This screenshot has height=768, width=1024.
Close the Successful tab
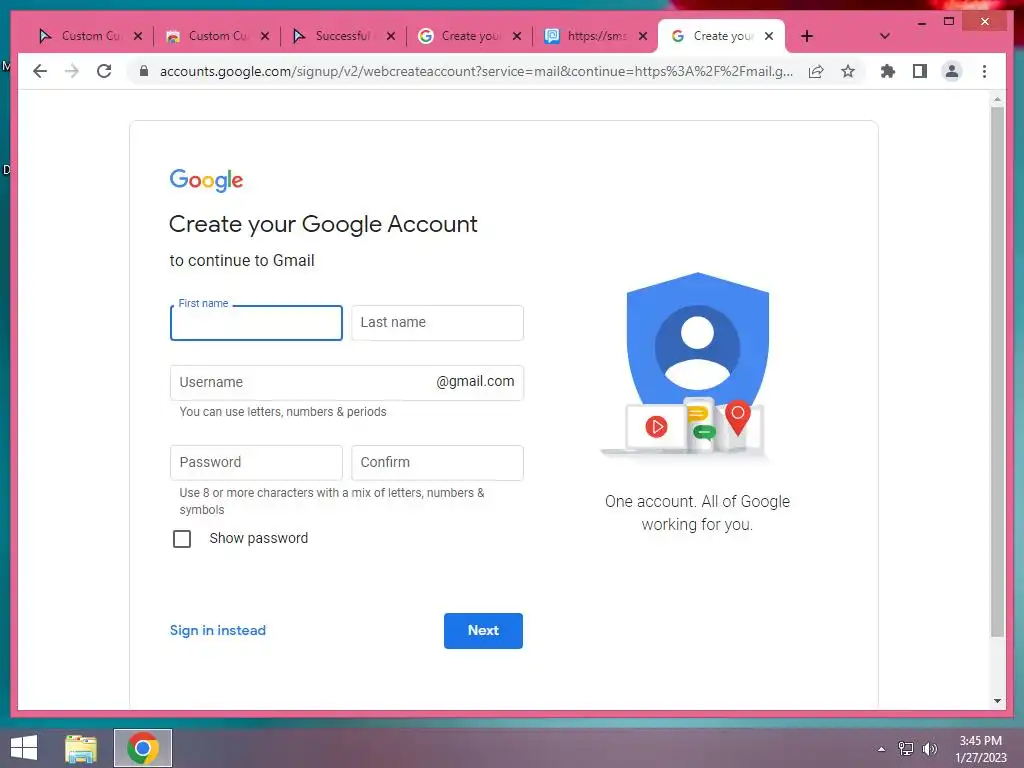tap(391, 36)
